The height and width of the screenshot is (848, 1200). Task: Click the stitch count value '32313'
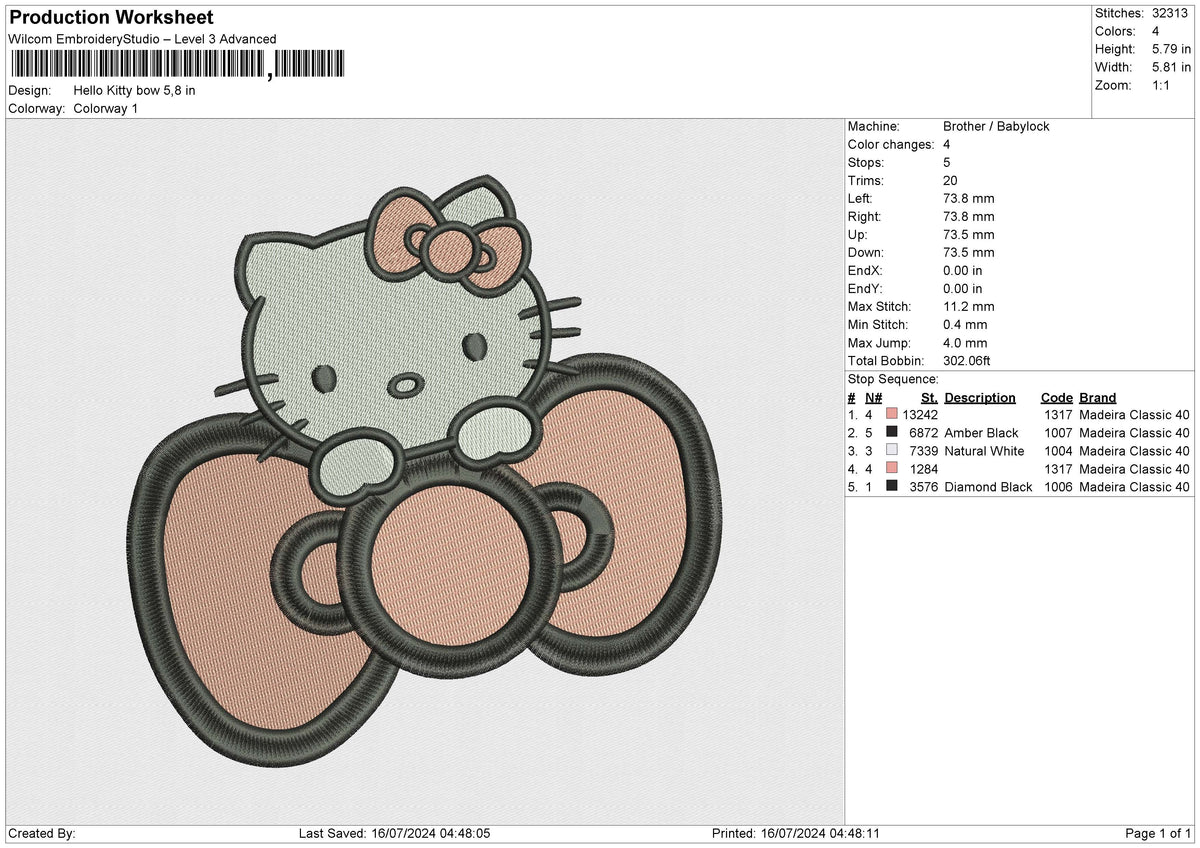[x=1171, y=14]
